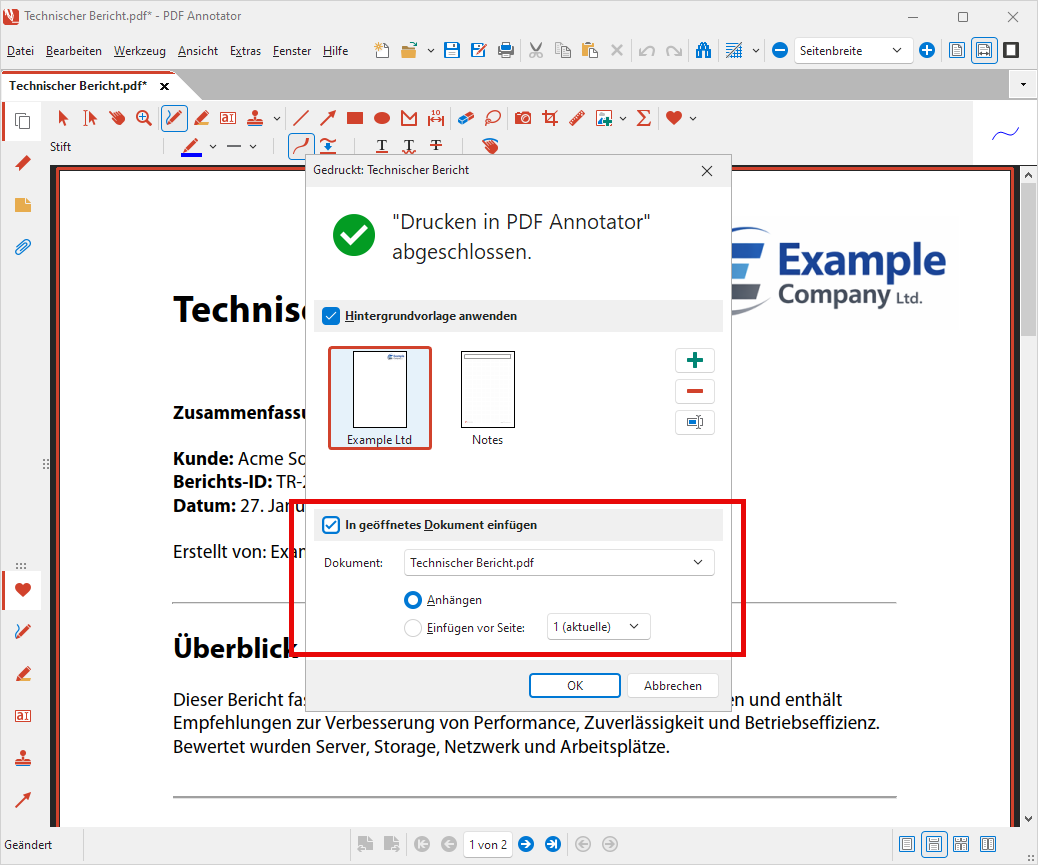
Task: Click the Snapshot camera icon
Action: pyautogui.click(x=522, y=118)
